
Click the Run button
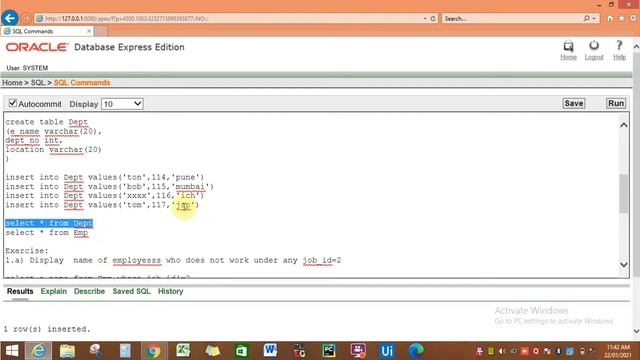click(x=616, y=103)
